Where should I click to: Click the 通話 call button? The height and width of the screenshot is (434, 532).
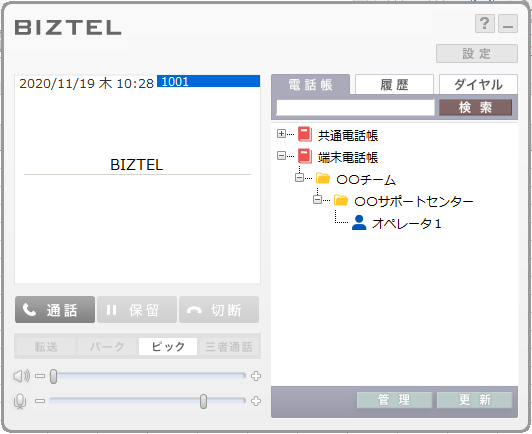click(x=55, y=309)
